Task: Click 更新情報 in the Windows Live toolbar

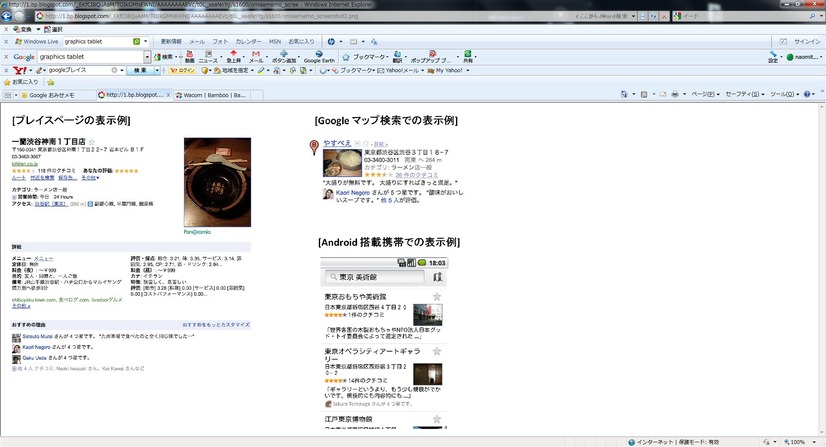Action: pos(171,42)
